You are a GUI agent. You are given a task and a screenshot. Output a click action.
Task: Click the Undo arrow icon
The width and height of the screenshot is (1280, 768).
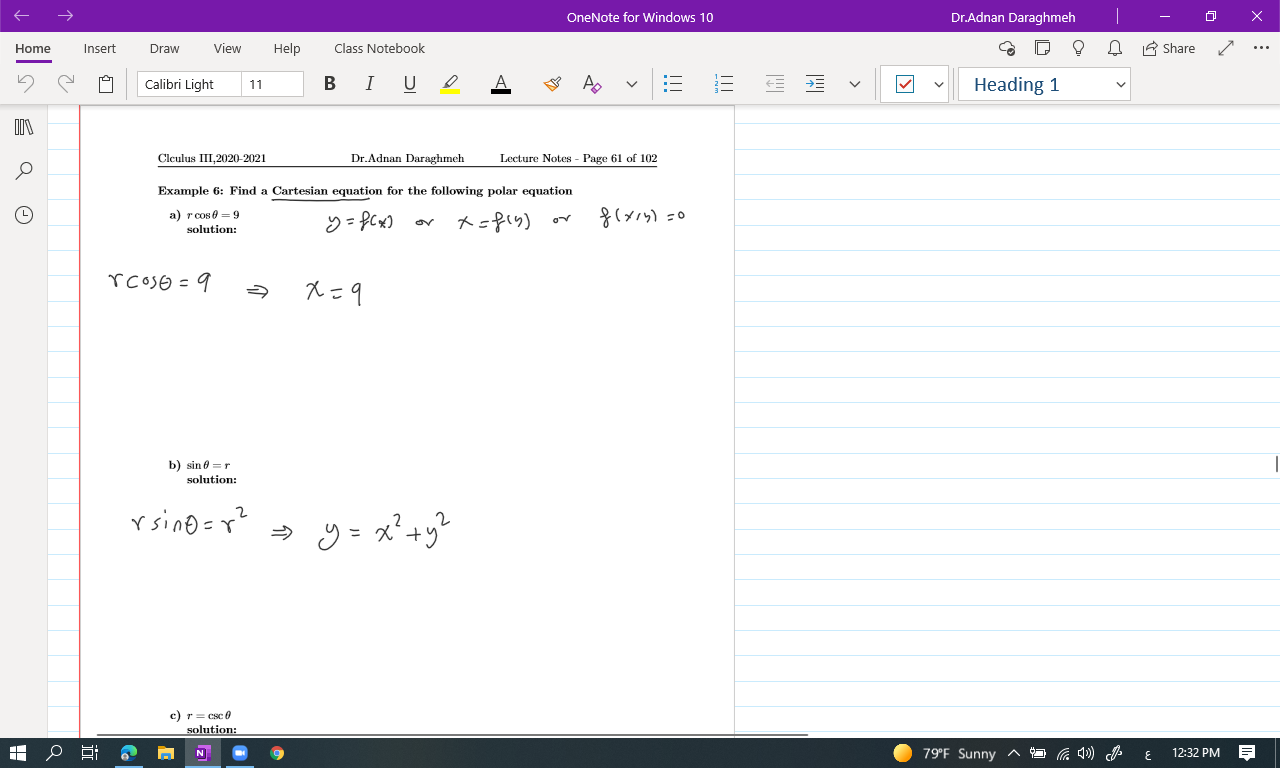pos(26,84)
